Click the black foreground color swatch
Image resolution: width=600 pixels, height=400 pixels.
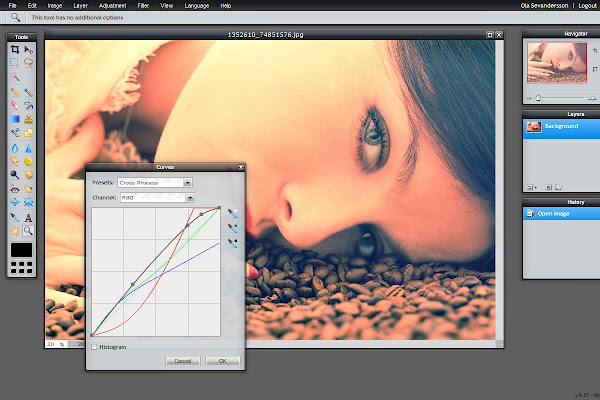(21, 250)
